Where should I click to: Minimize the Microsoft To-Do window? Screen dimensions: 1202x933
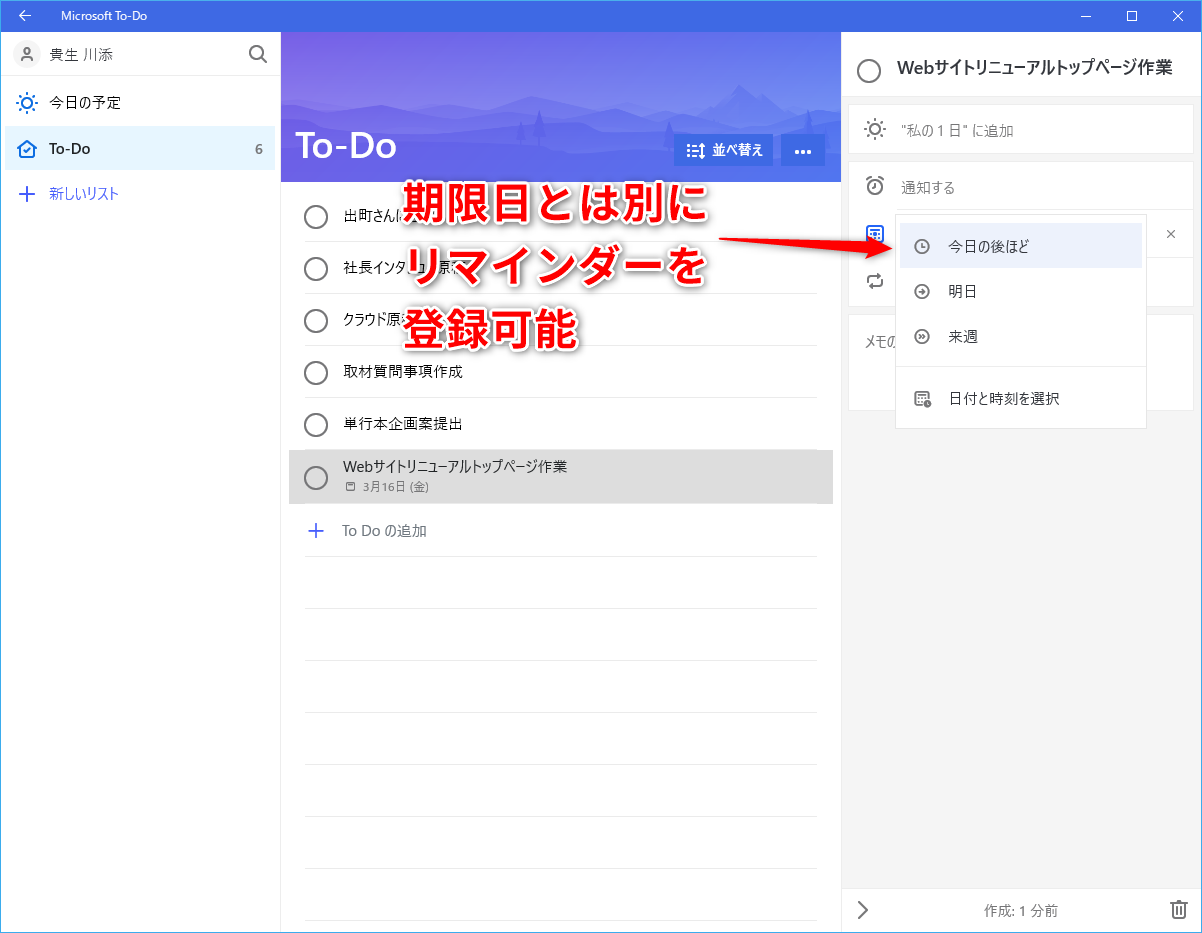1086,16
